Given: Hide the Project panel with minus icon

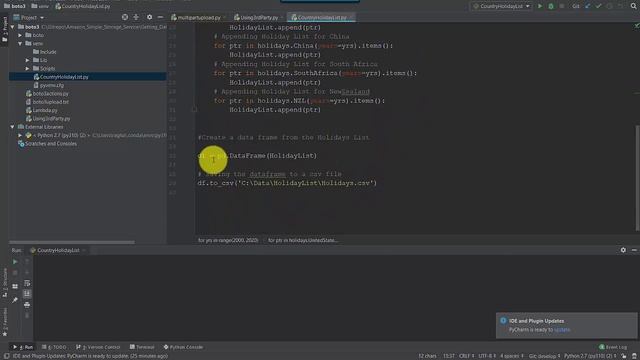Looking at the screenshot, I should (160, 17).
